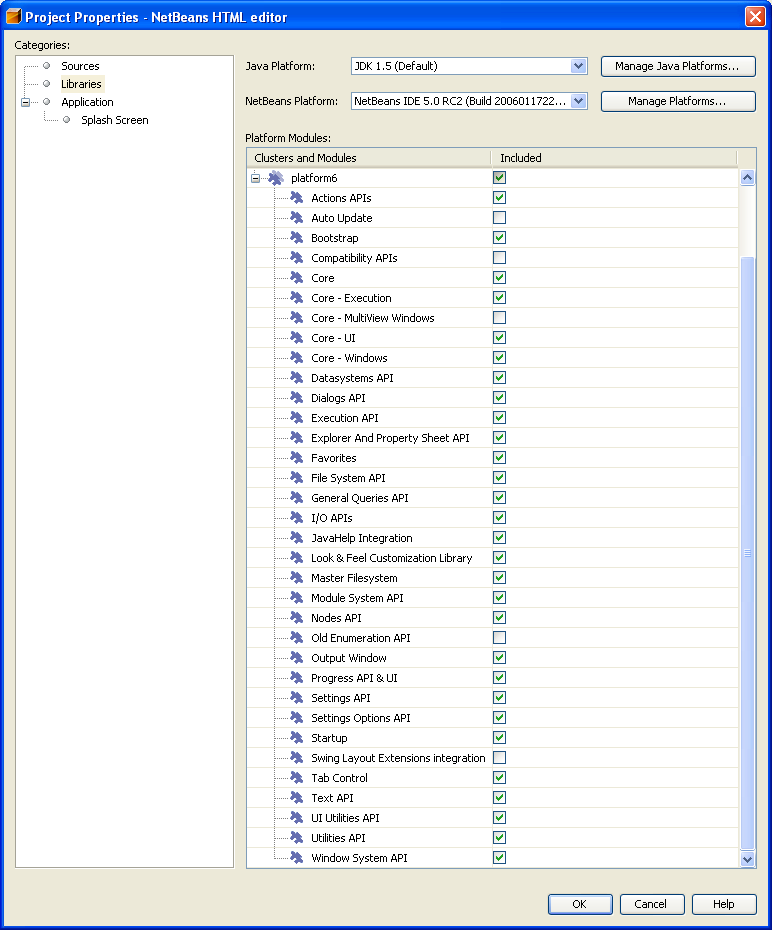Enable the Auto Update module checkbox
The width and height of the screenshot is (772, 930).
coord(499,218)
